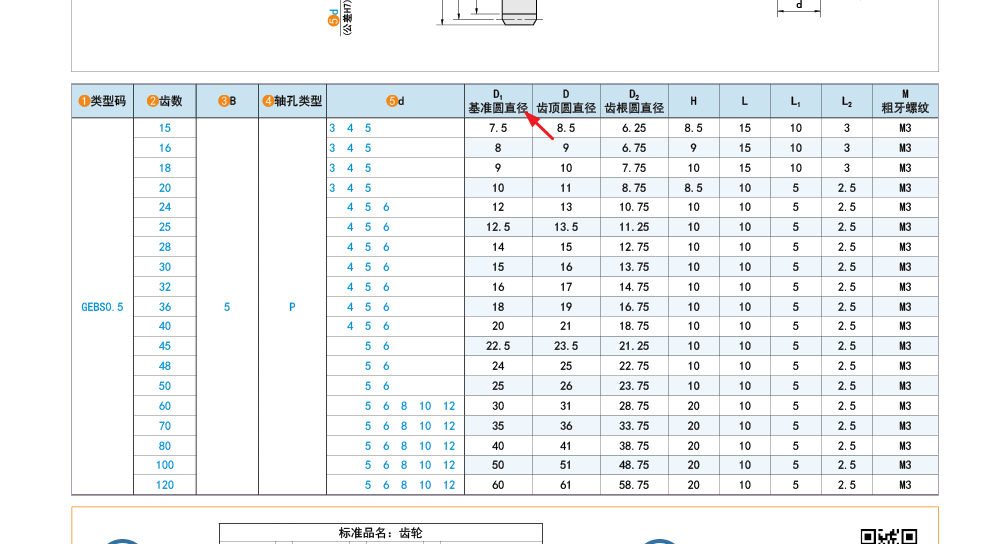The height and width of the screenshot is (544, 987).
Task: Choose tooth count 120
Action: 165,485
